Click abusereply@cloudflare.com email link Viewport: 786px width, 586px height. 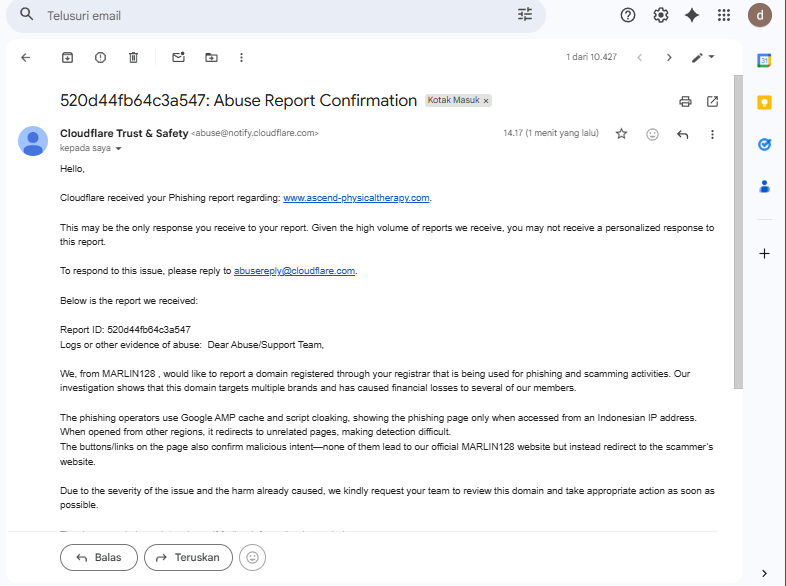tap(294, 271)
